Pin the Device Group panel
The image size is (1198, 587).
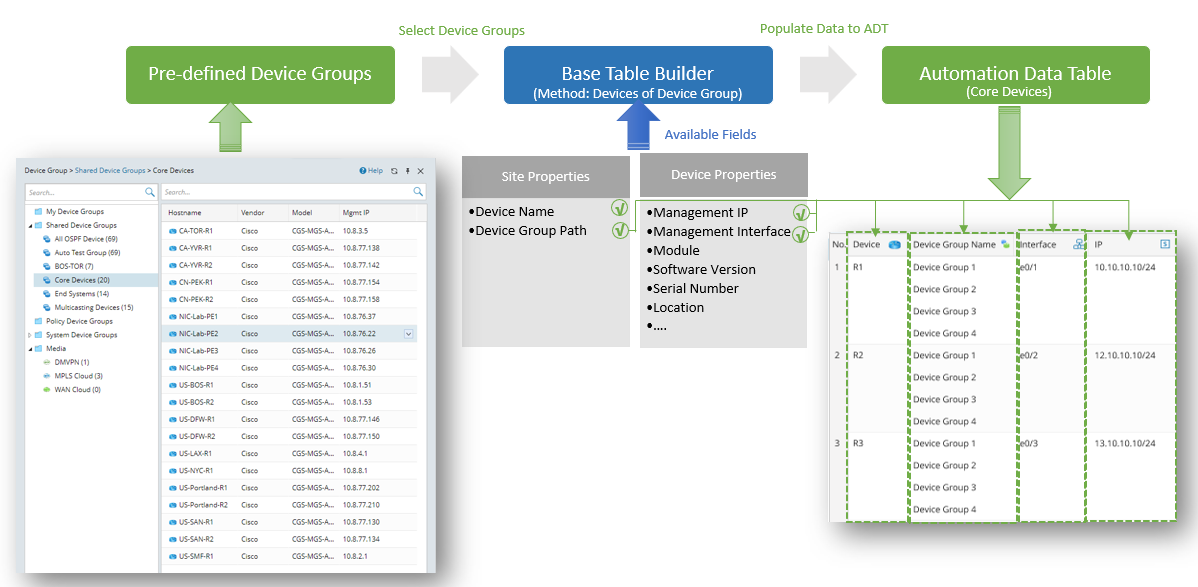[407, 171]
